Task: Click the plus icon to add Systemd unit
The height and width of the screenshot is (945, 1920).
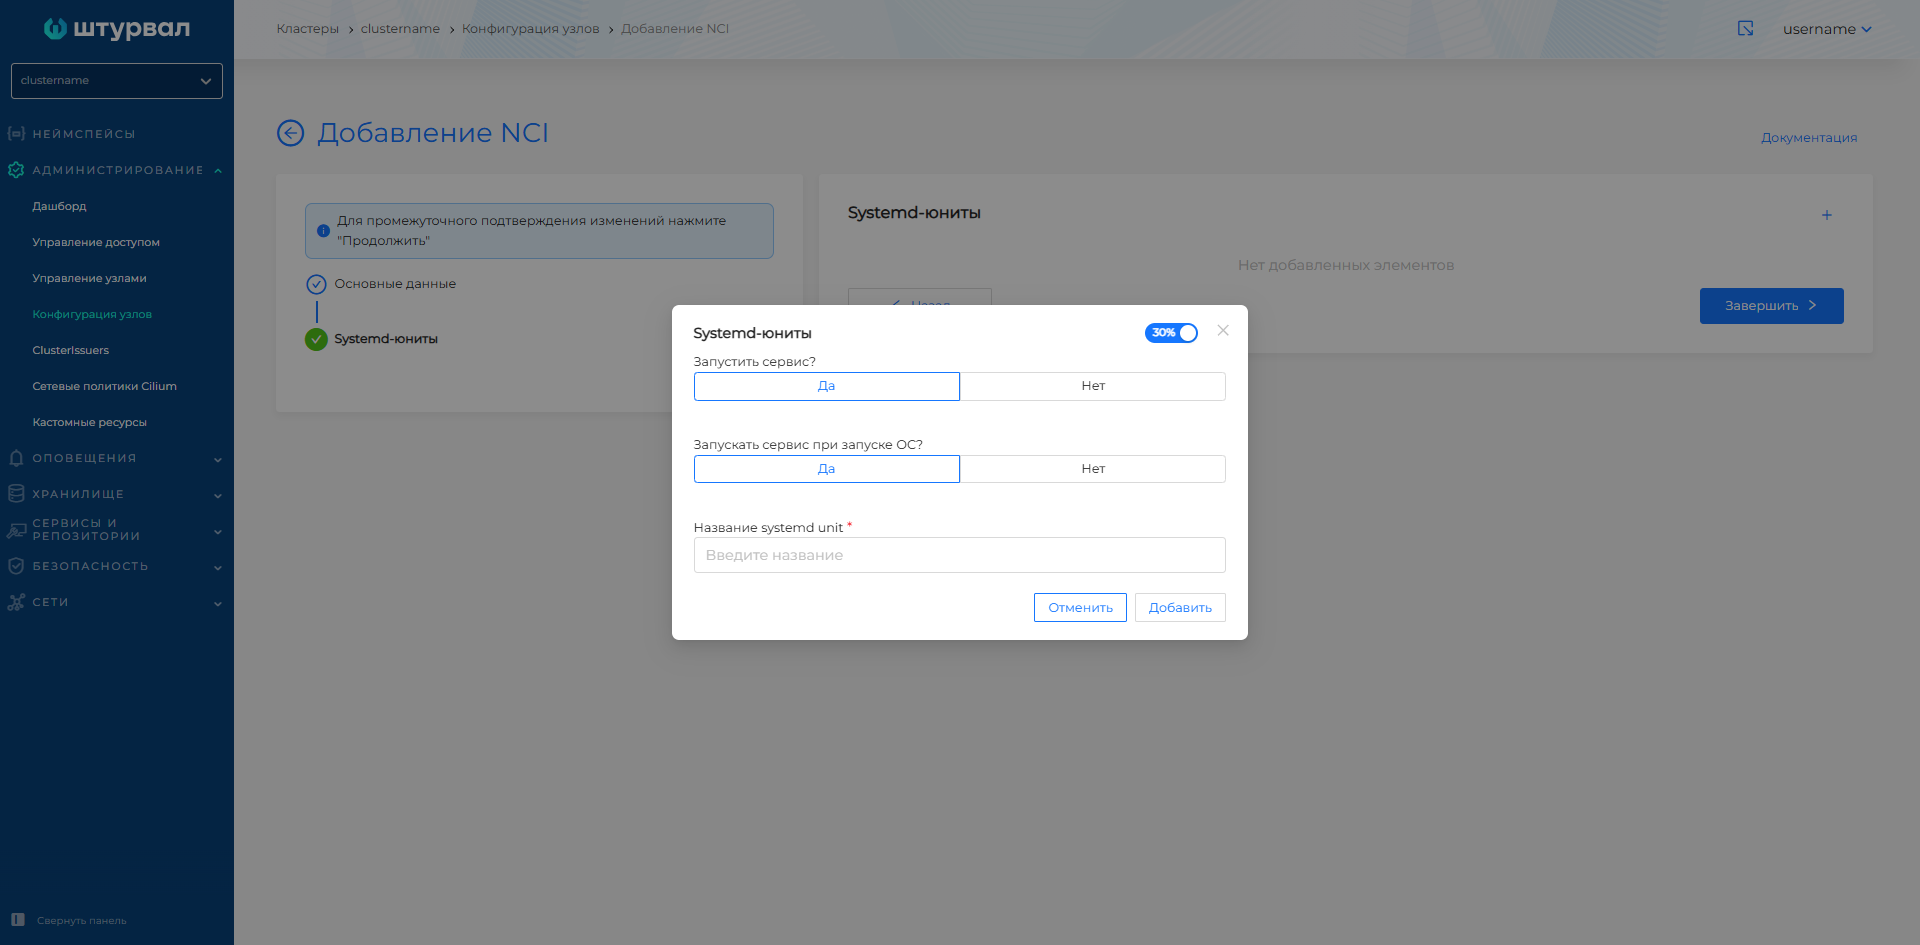Action: click(x=1826, y=215)
